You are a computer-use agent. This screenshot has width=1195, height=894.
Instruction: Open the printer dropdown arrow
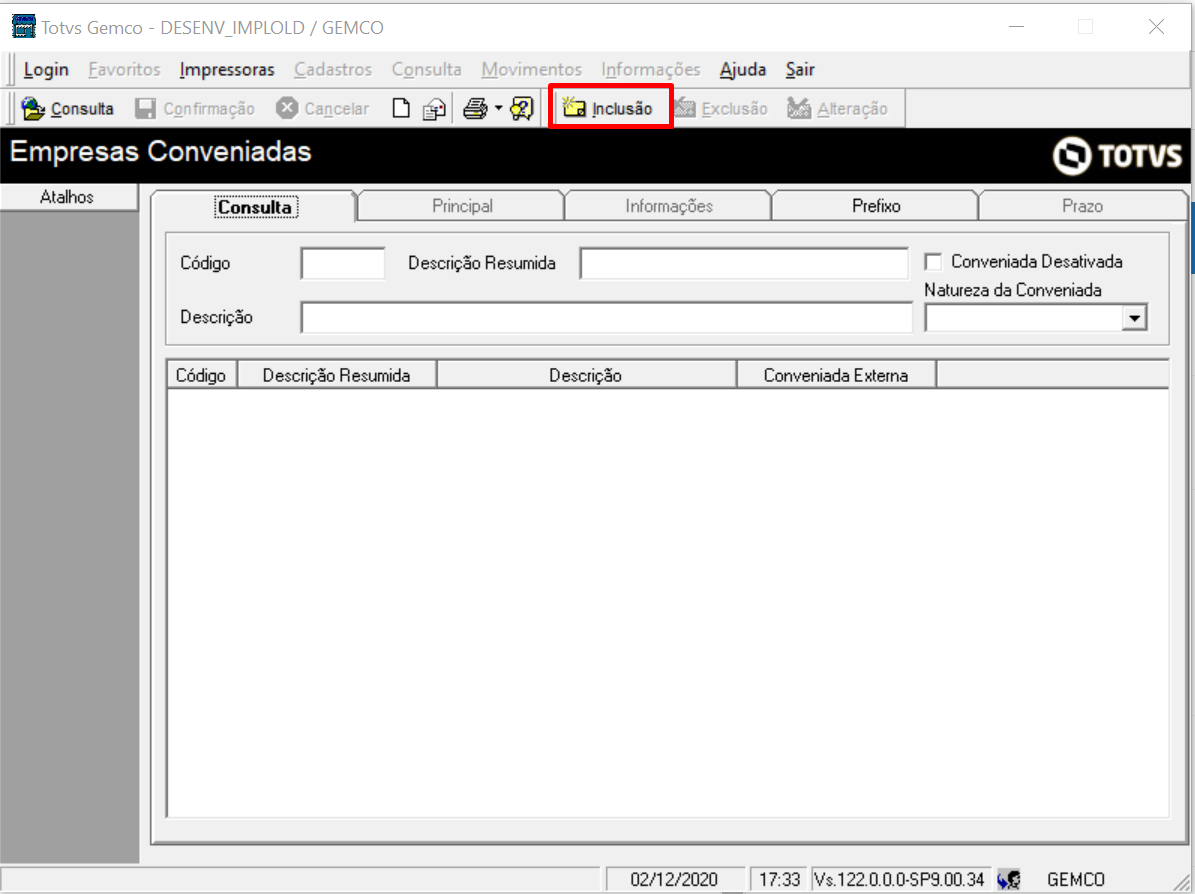pos(498,108)
